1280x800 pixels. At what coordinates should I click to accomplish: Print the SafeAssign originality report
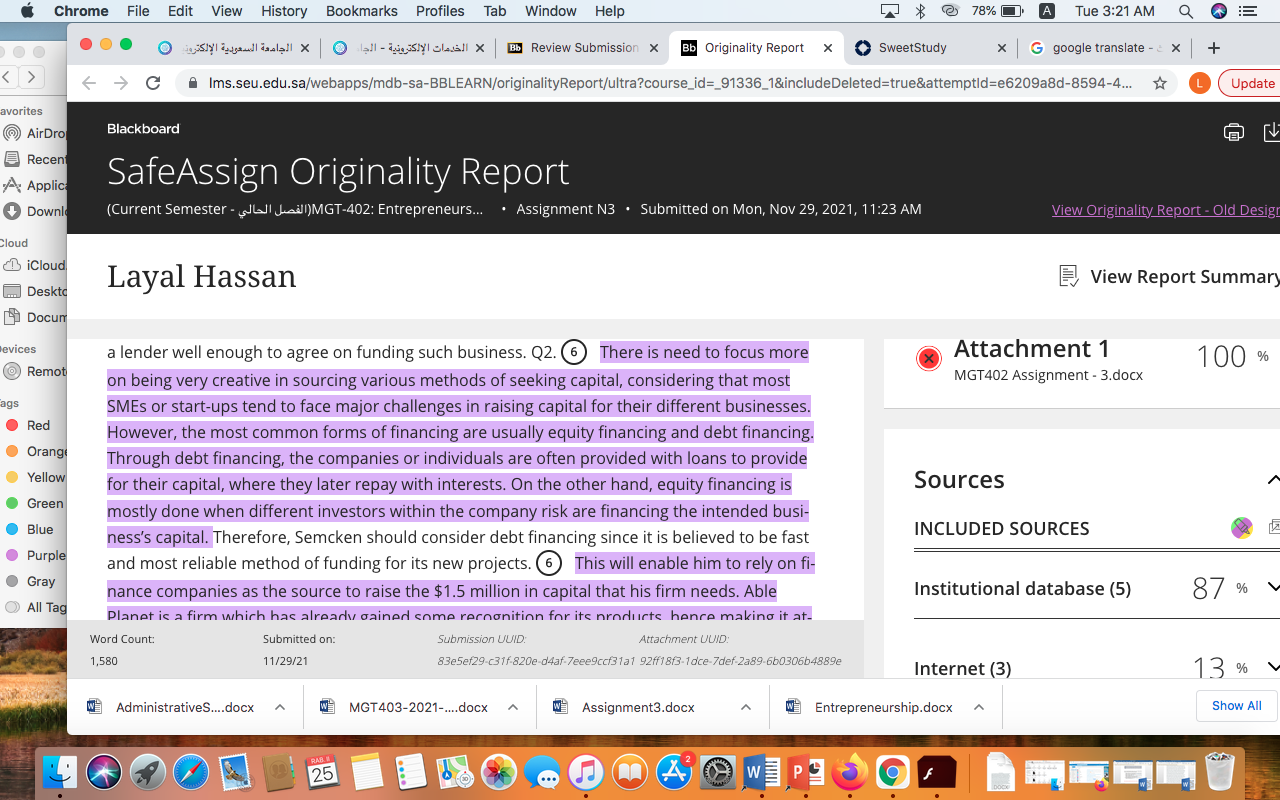(1234, 132)
